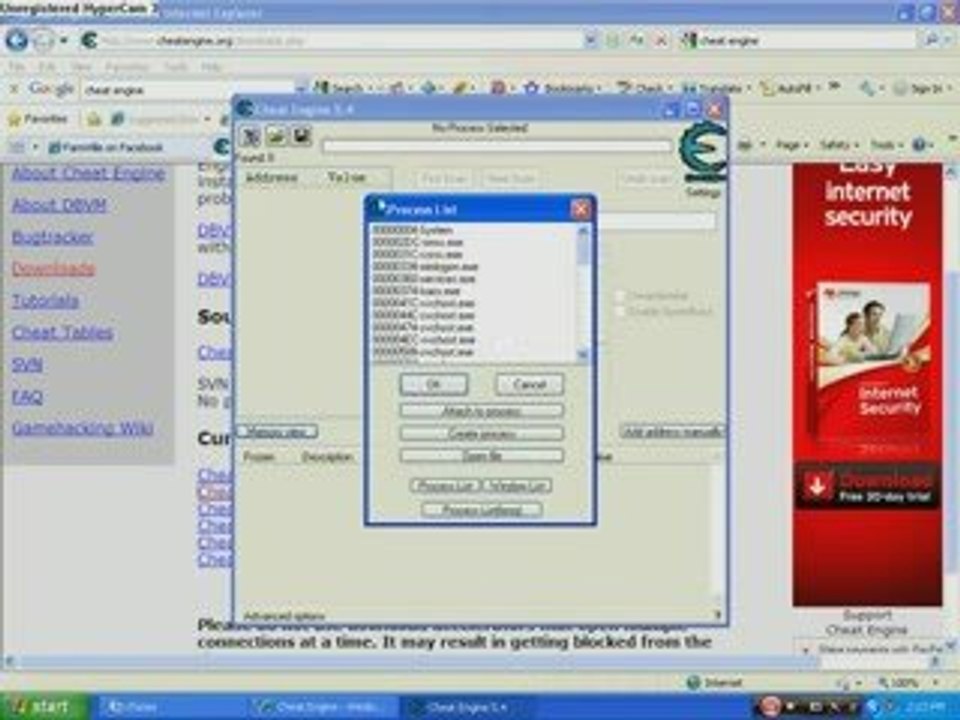Image resolution: width=960 pixels, height=720 pixels.
Task: Click the Open file button
Action: tap(481, 456)
